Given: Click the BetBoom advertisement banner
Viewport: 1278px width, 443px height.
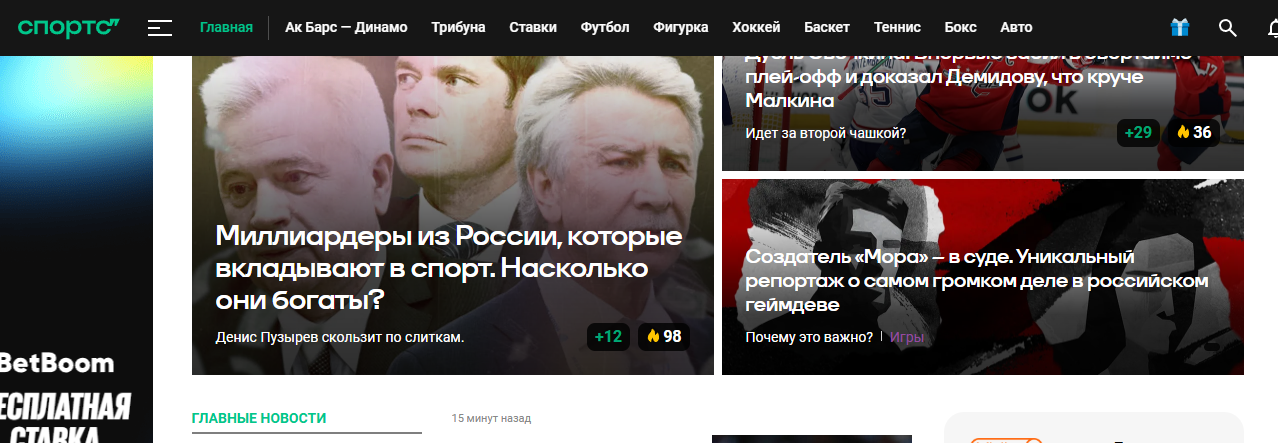Looking at the screenshot, I should [76, 250].
